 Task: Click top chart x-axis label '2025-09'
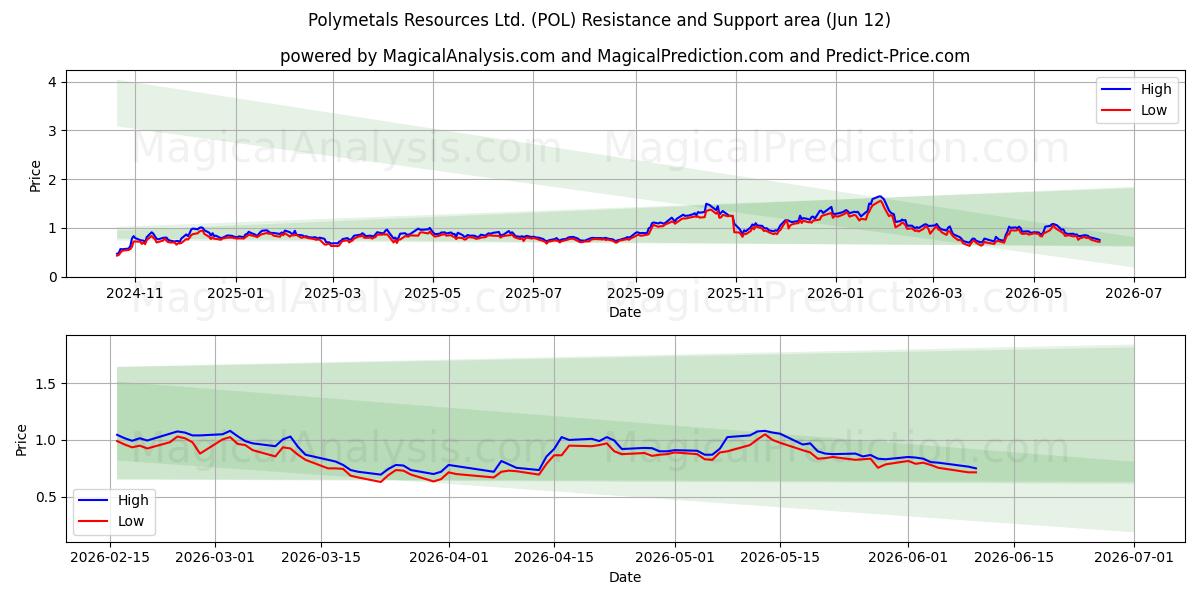point(636,294)
